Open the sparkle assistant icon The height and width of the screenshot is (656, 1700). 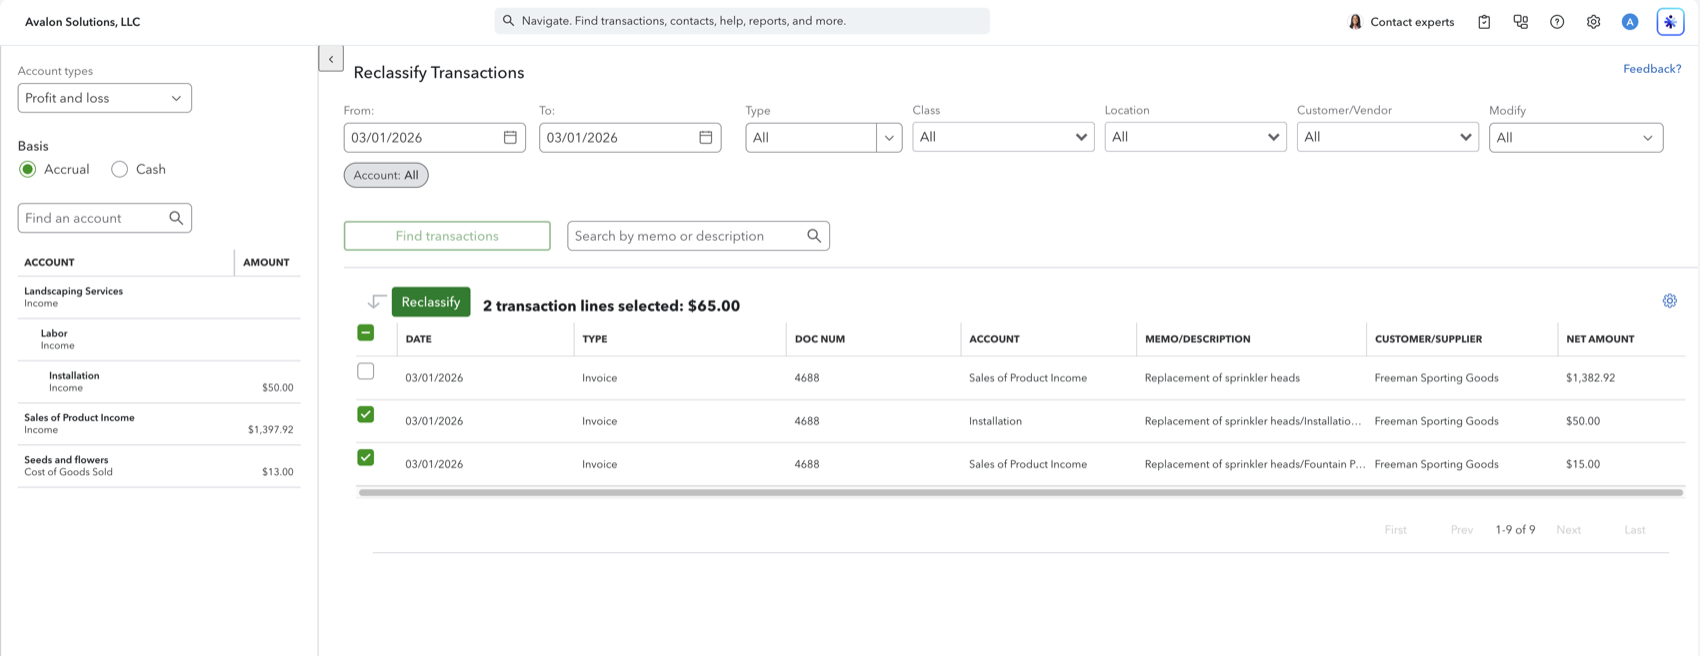click(1670, 22)
